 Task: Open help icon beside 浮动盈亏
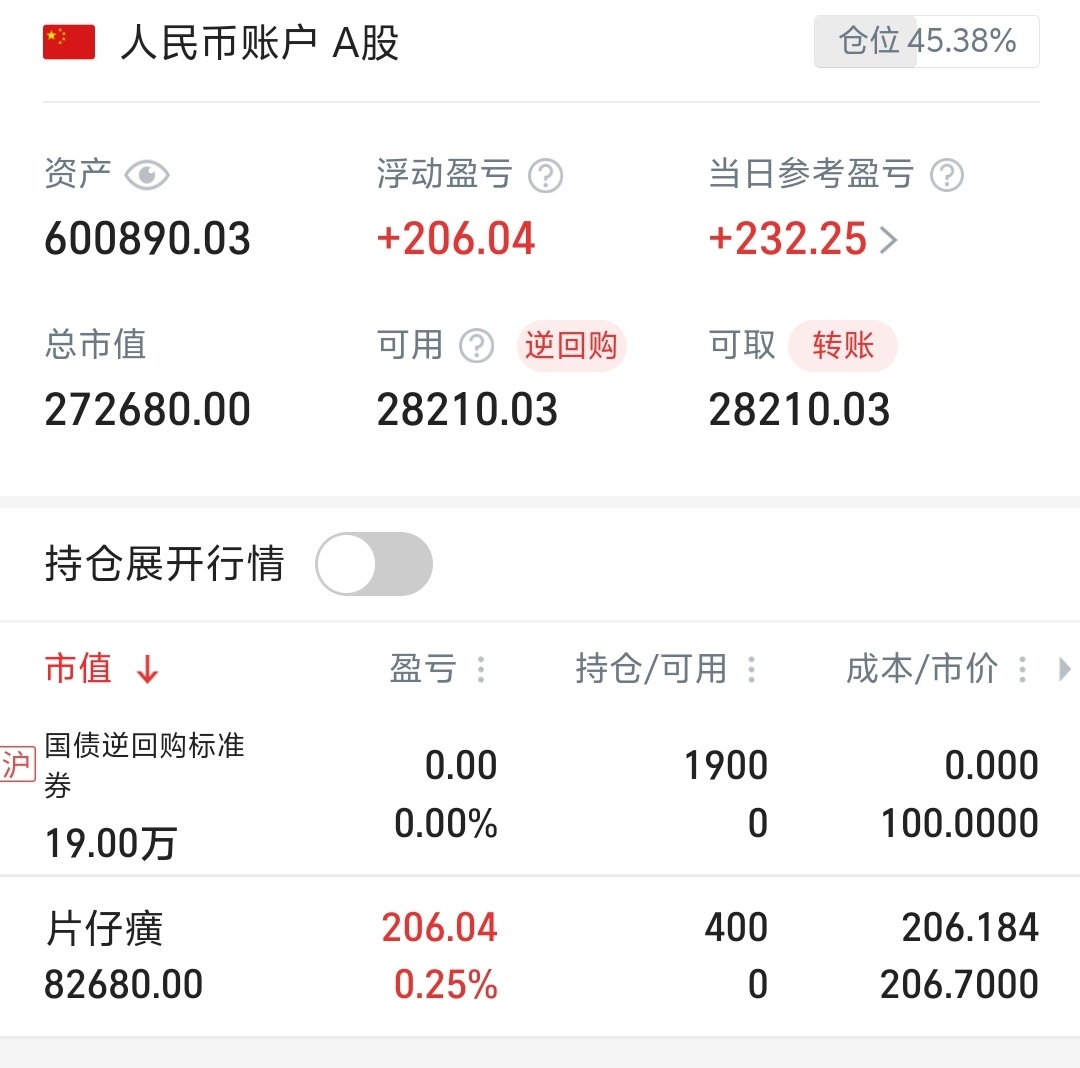click(546, 176)
